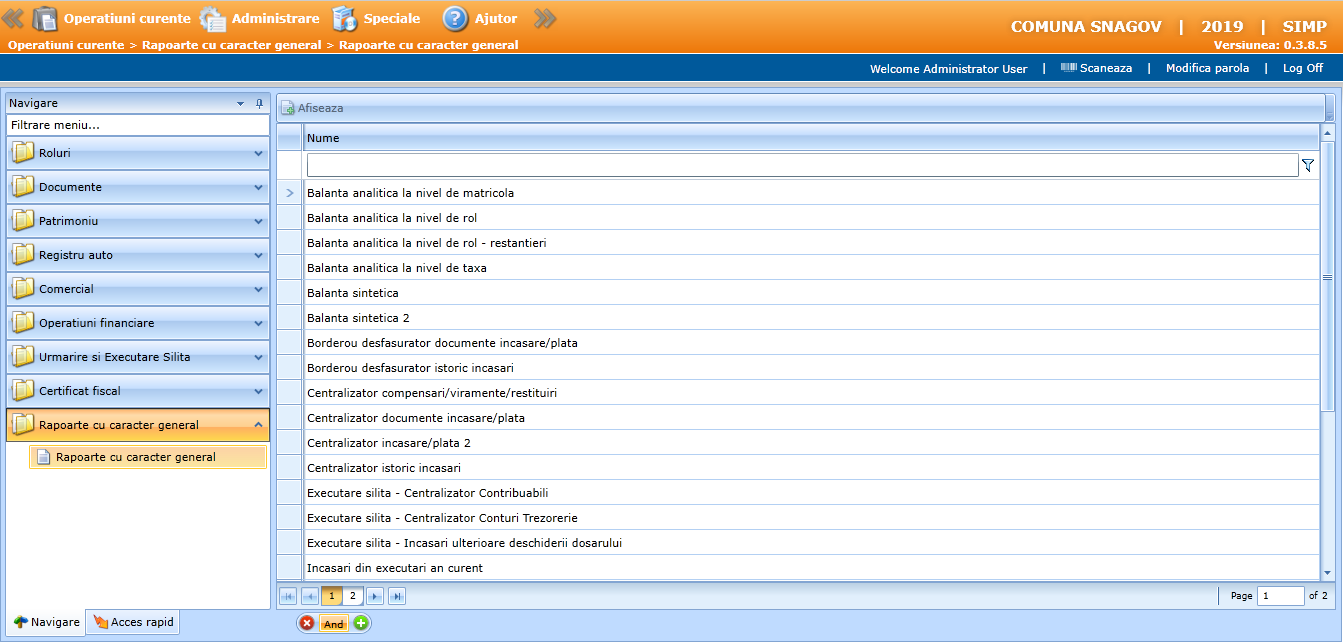Click the Ajutor help question mark icon

click(x=455, y=18)
